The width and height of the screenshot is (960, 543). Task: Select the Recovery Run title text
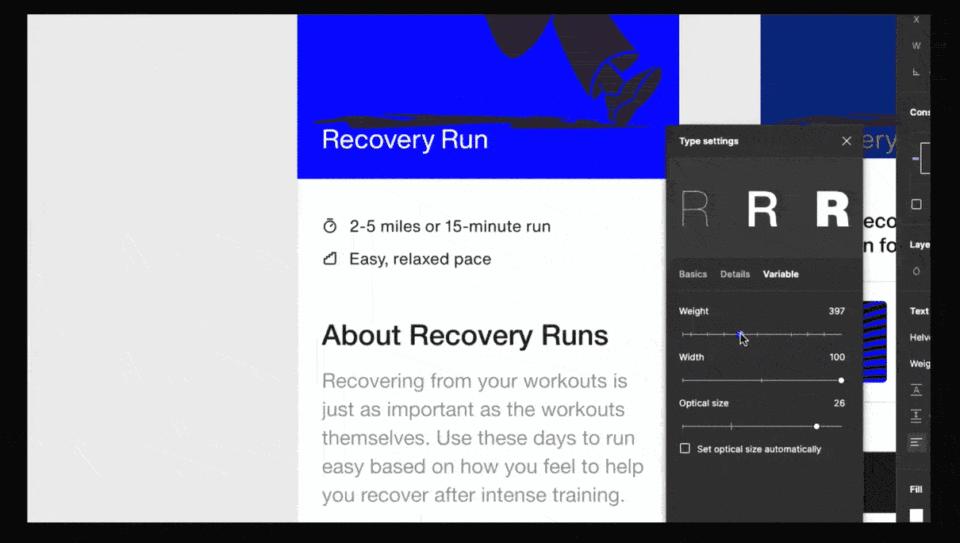click(x=405, y=140)
